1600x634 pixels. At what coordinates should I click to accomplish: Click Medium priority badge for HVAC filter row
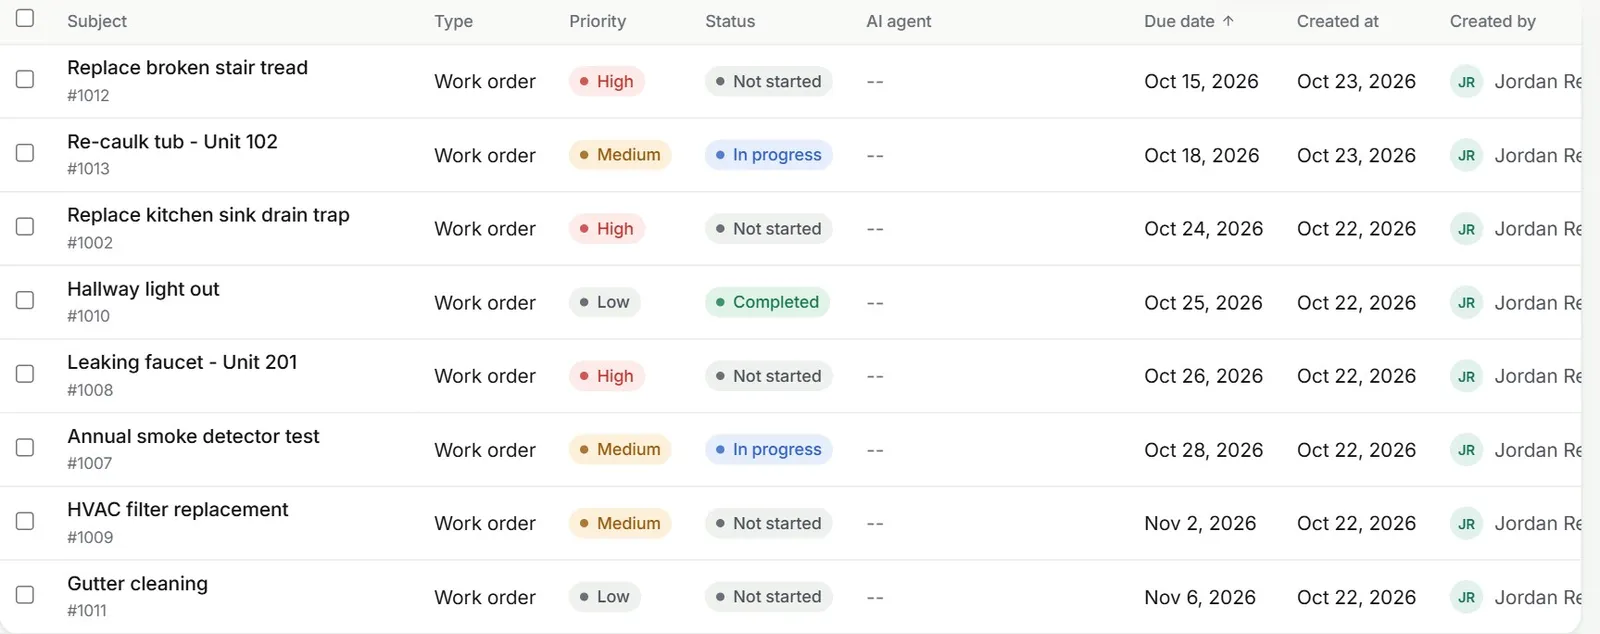tap(620, 523)
